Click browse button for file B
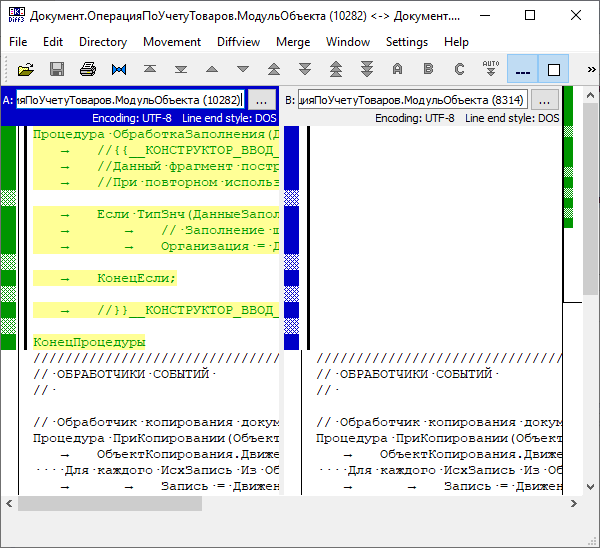The height and width of the screenshot is (548, 600). tap(544, 100)
